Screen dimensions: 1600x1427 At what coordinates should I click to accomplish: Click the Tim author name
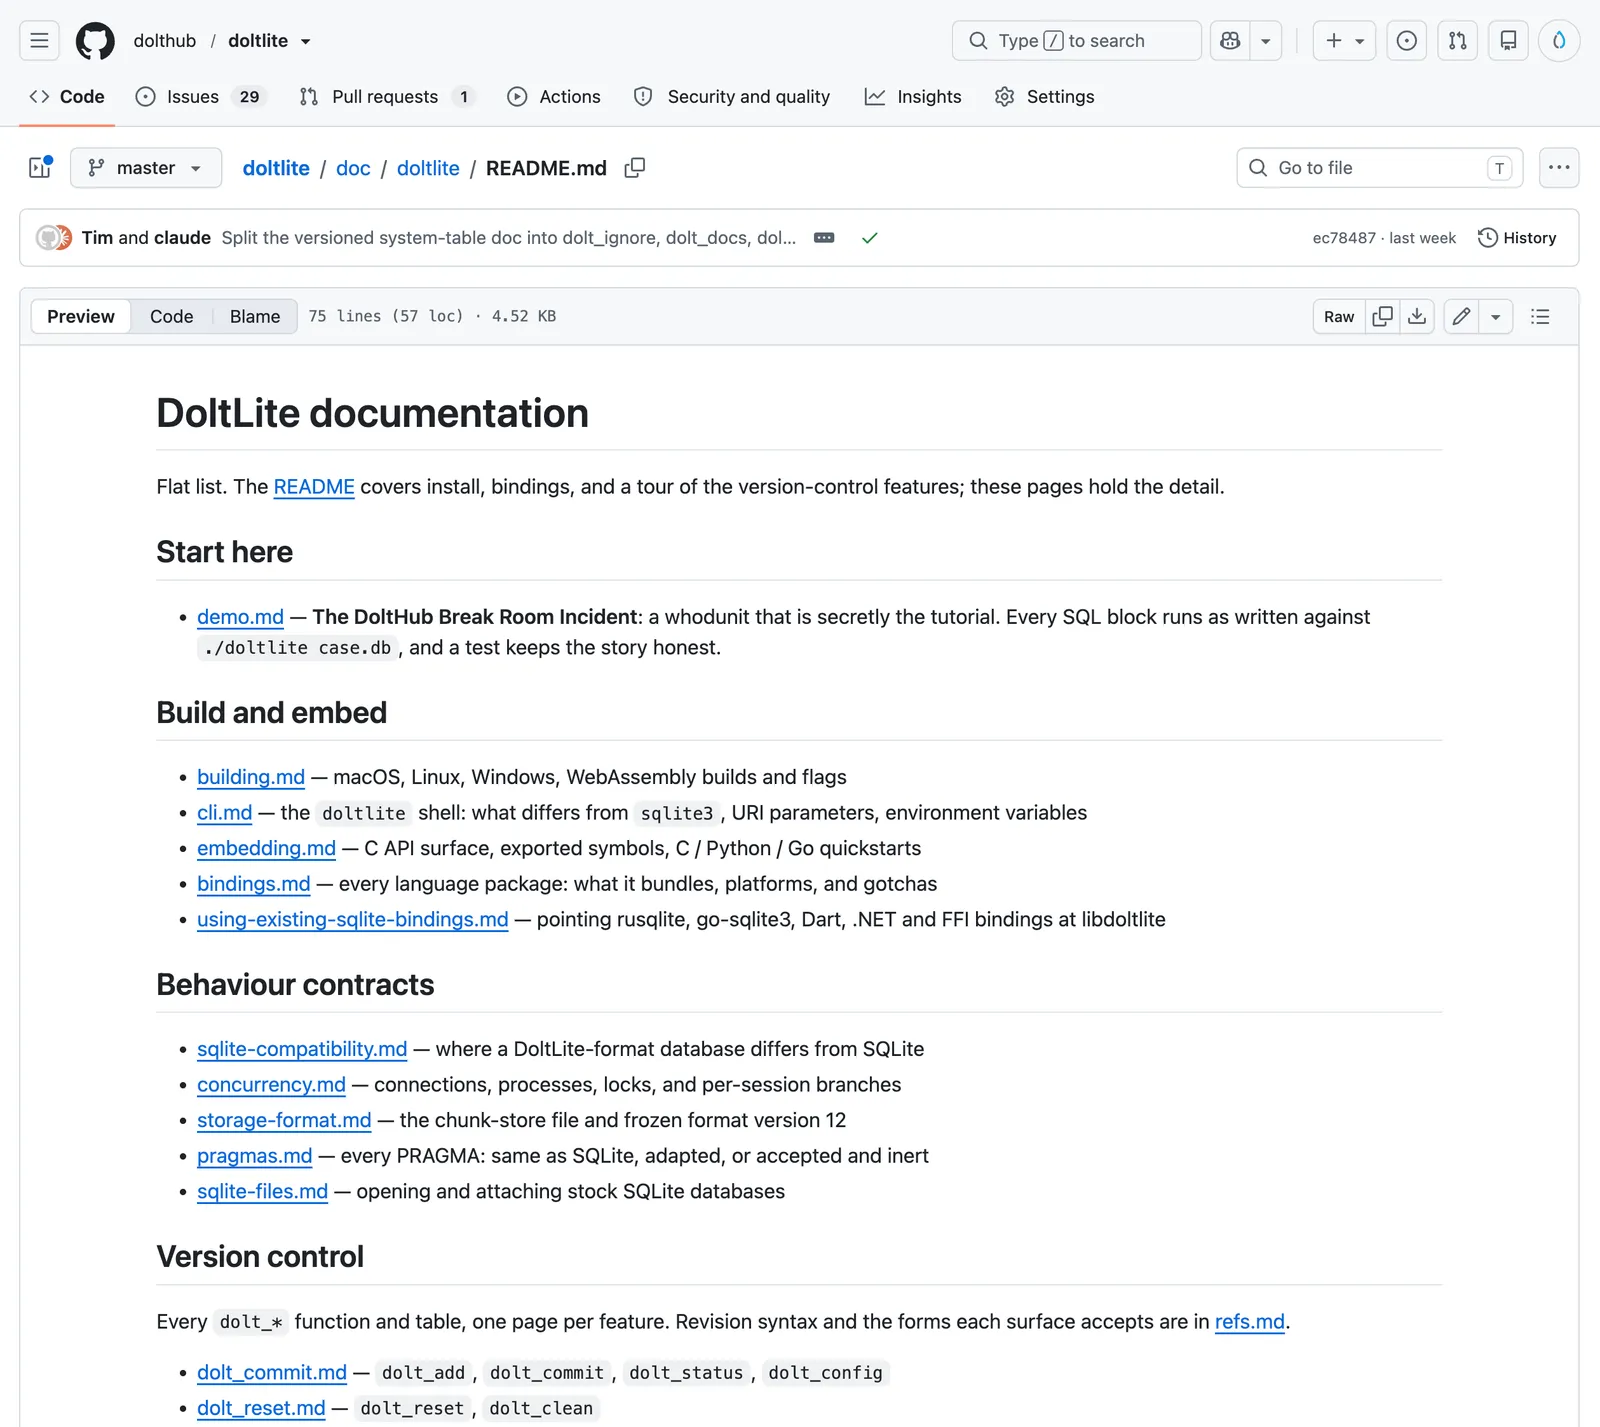point(97,238)
